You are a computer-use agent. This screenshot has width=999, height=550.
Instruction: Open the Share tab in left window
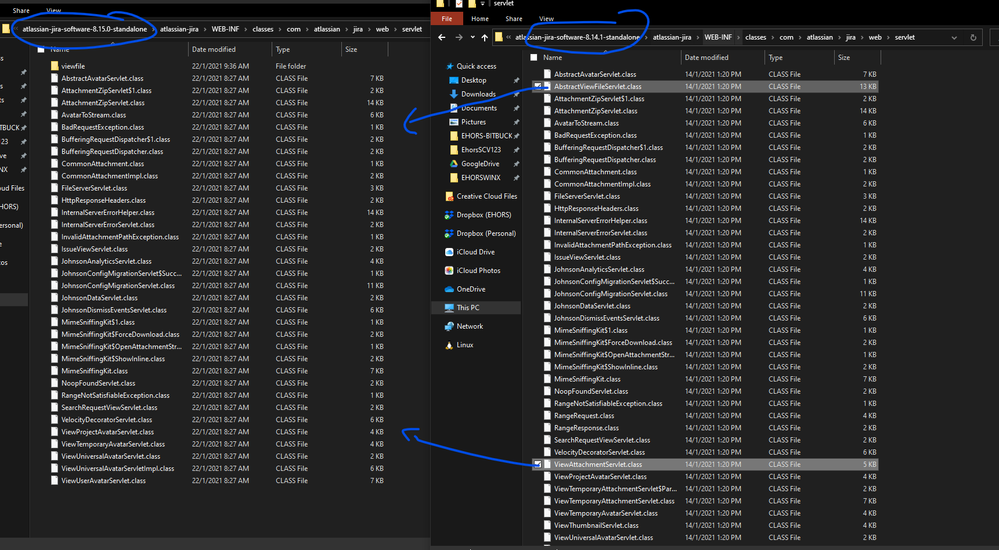[21, 11]
